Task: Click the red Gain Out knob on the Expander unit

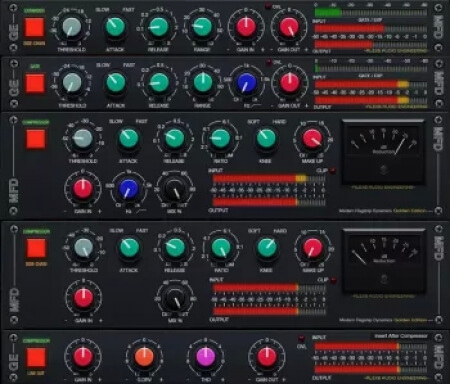Action: point(289,27)
